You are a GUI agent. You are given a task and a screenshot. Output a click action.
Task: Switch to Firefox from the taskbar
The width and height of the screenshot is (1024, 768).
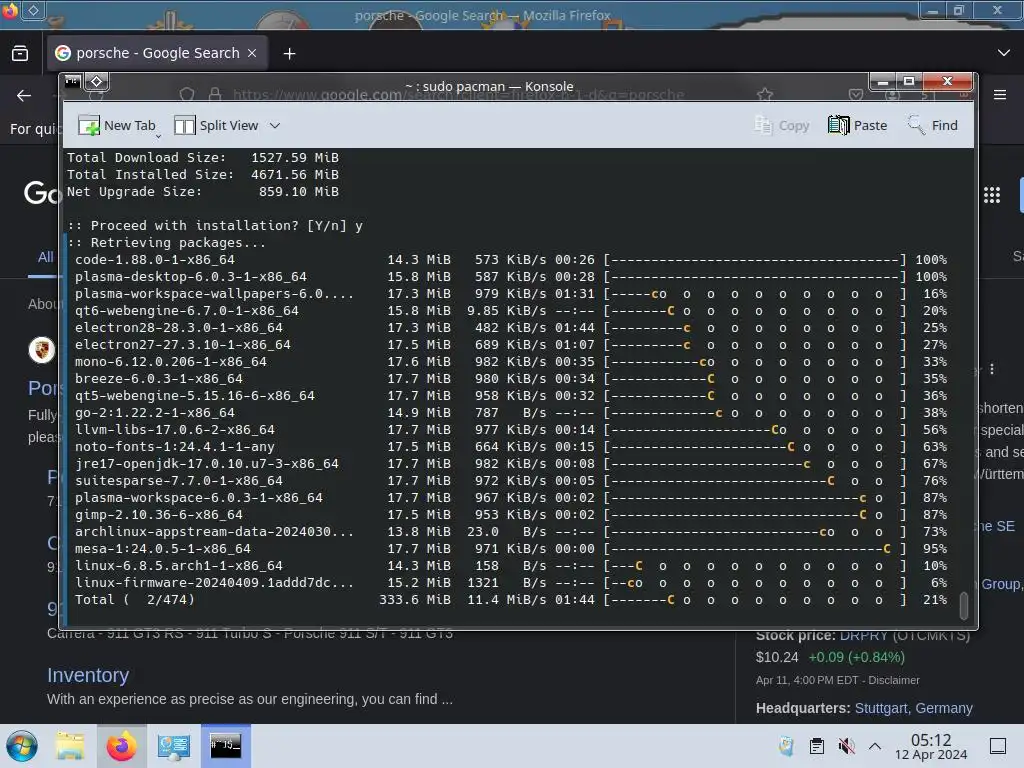click(x=121, y=746)
